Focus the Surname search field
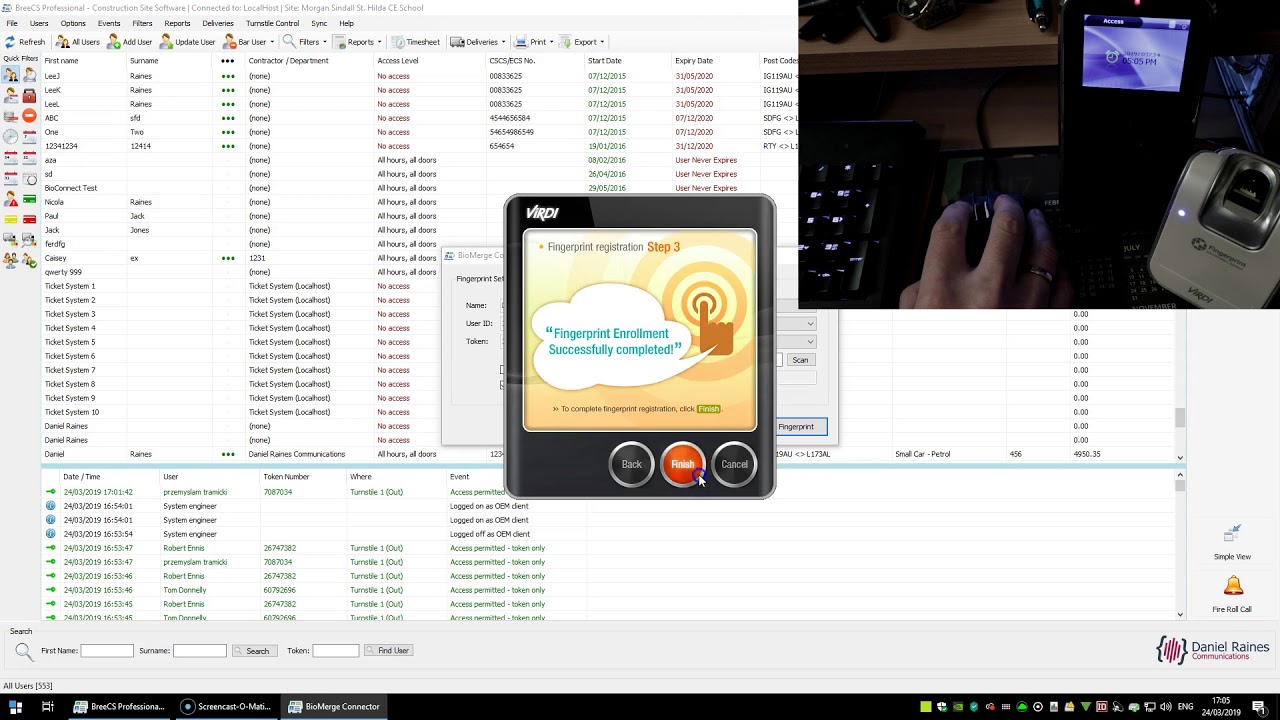The height and width of the screenshot is (720, 1280). tap(200, 651)
